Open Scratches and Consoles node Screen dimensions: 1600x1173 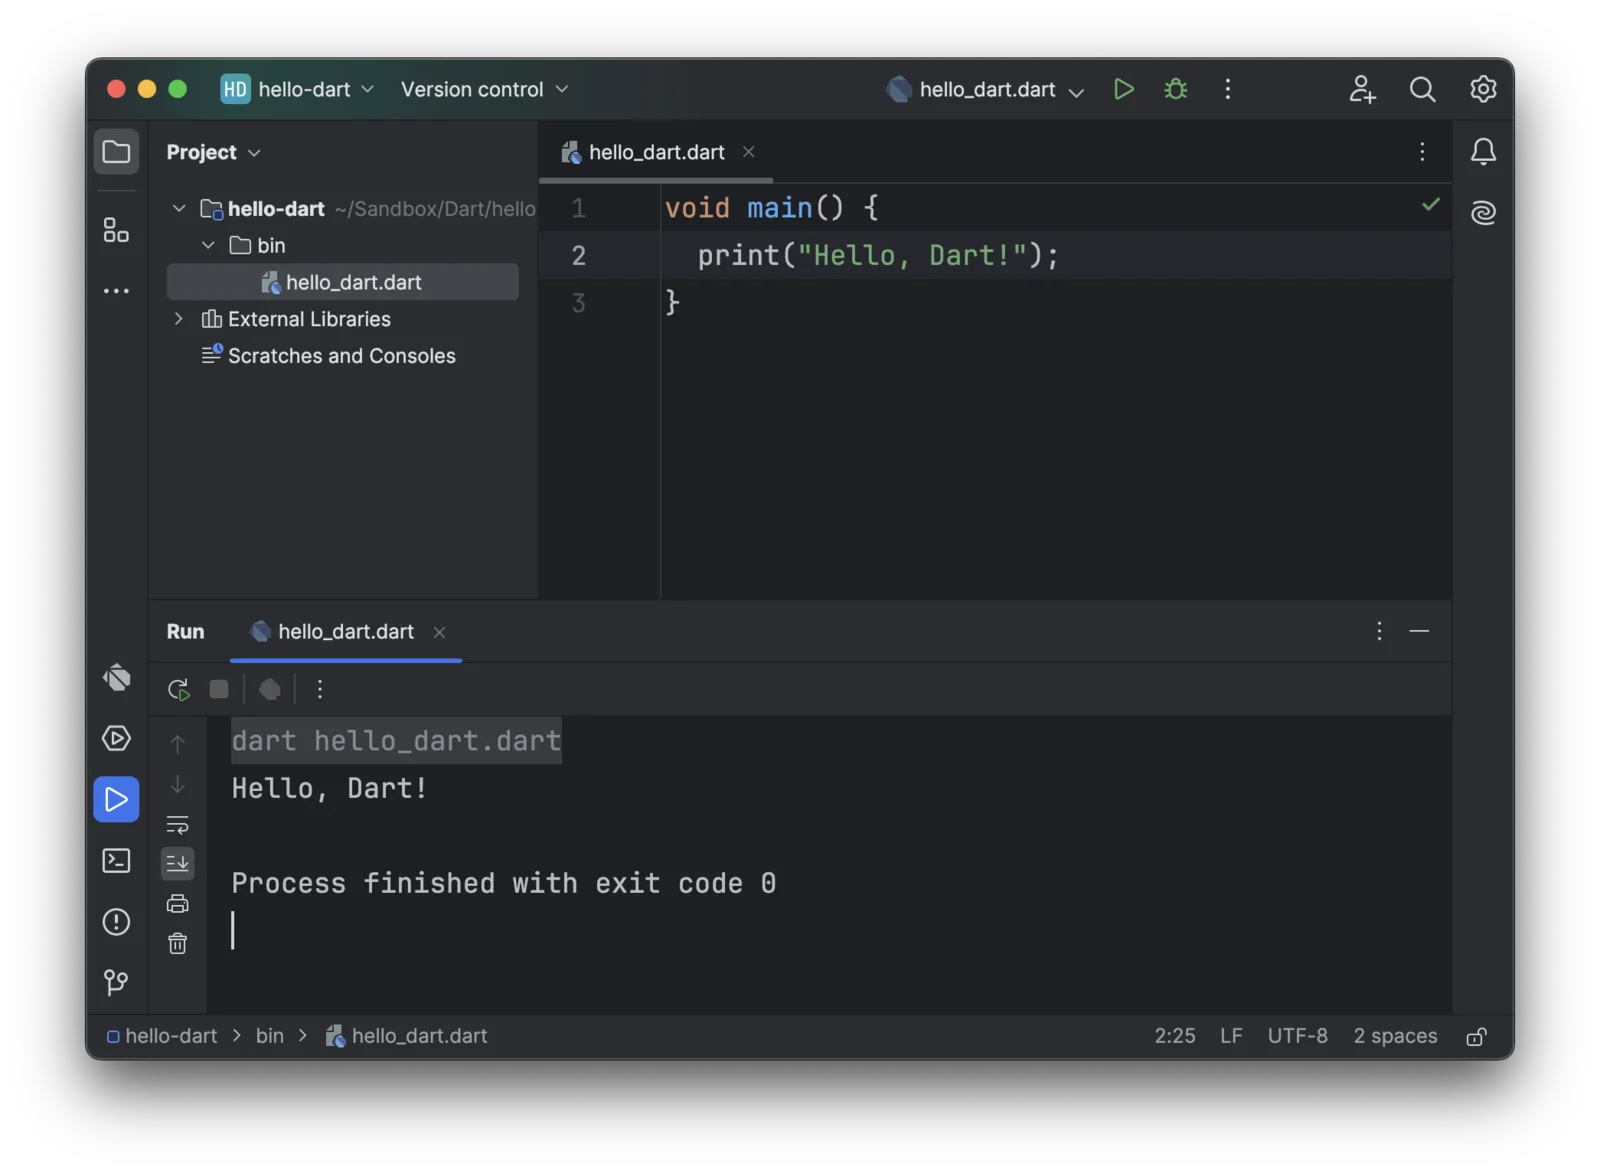[x=329, y=356]
